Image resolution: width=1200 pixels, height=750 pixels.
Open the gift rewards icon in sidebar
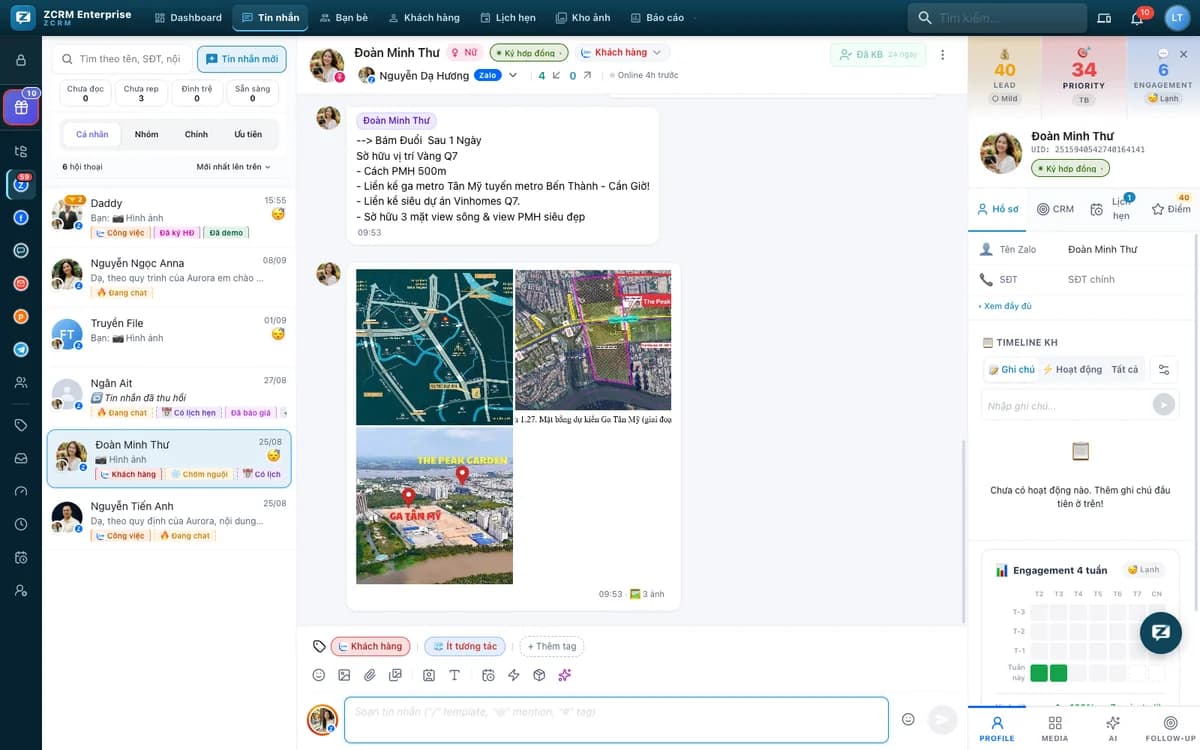(x=21, y=107)
